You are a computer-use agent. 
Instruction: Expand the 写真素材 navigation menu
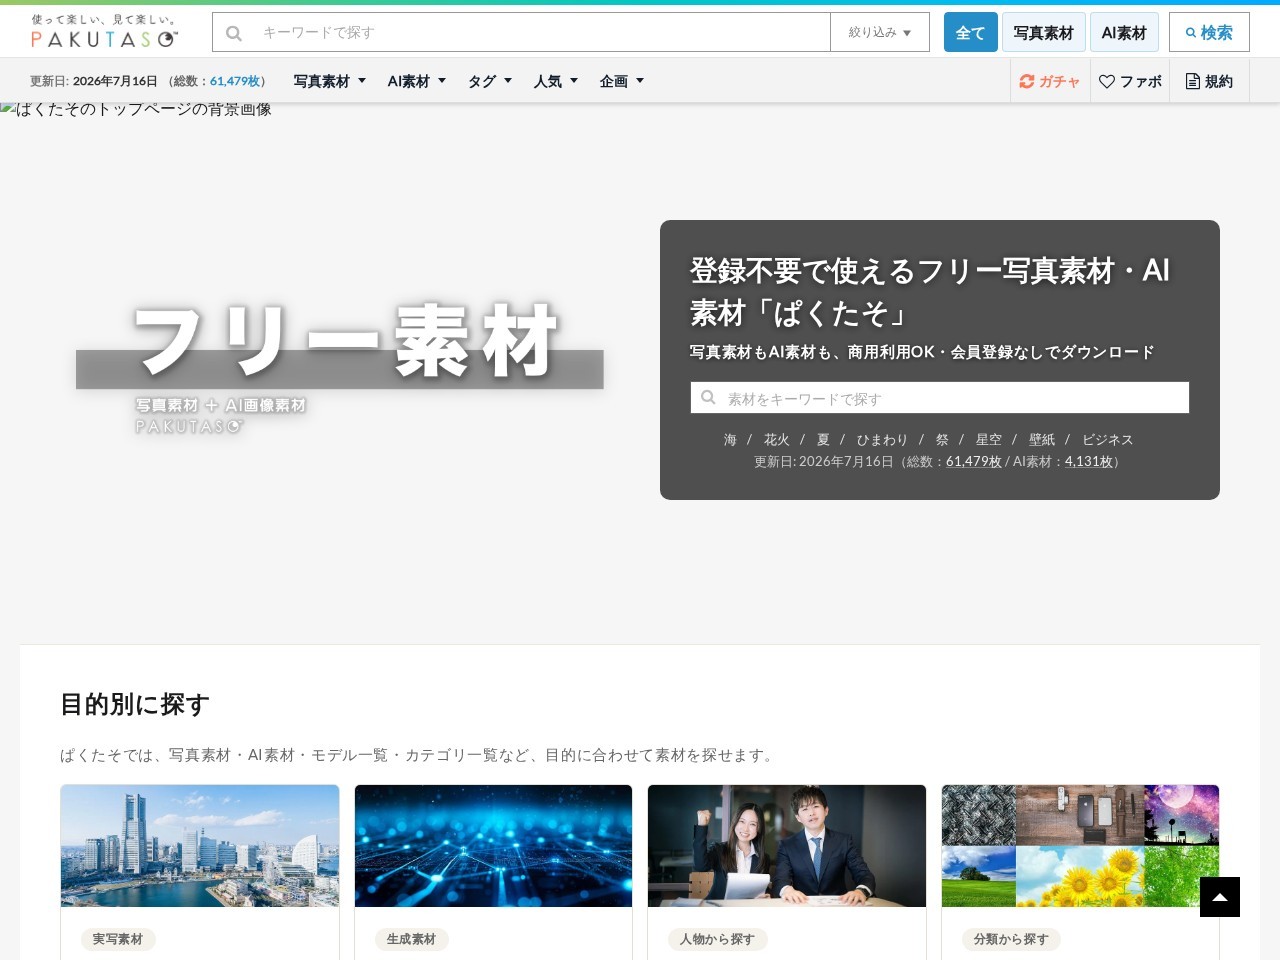click(x=330, y=82)
